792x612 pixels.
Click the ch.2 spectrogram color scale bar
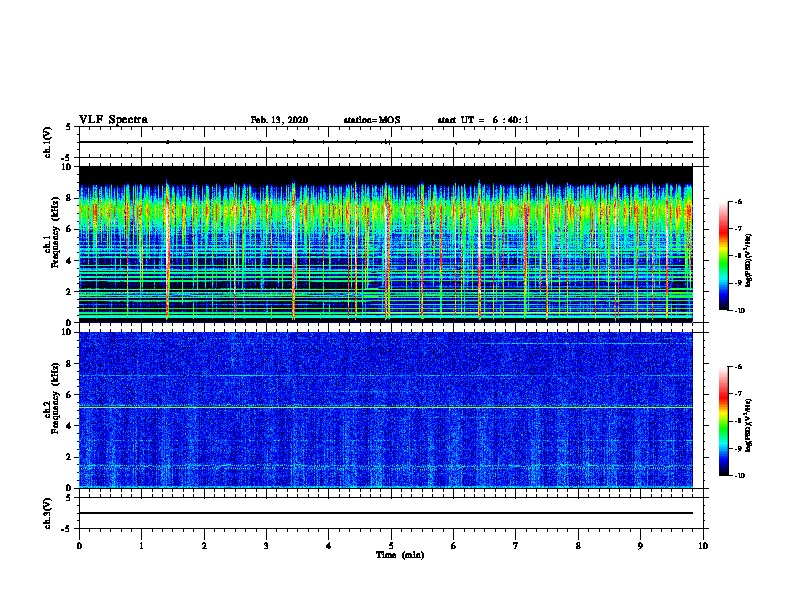click(x=724, y=421)
